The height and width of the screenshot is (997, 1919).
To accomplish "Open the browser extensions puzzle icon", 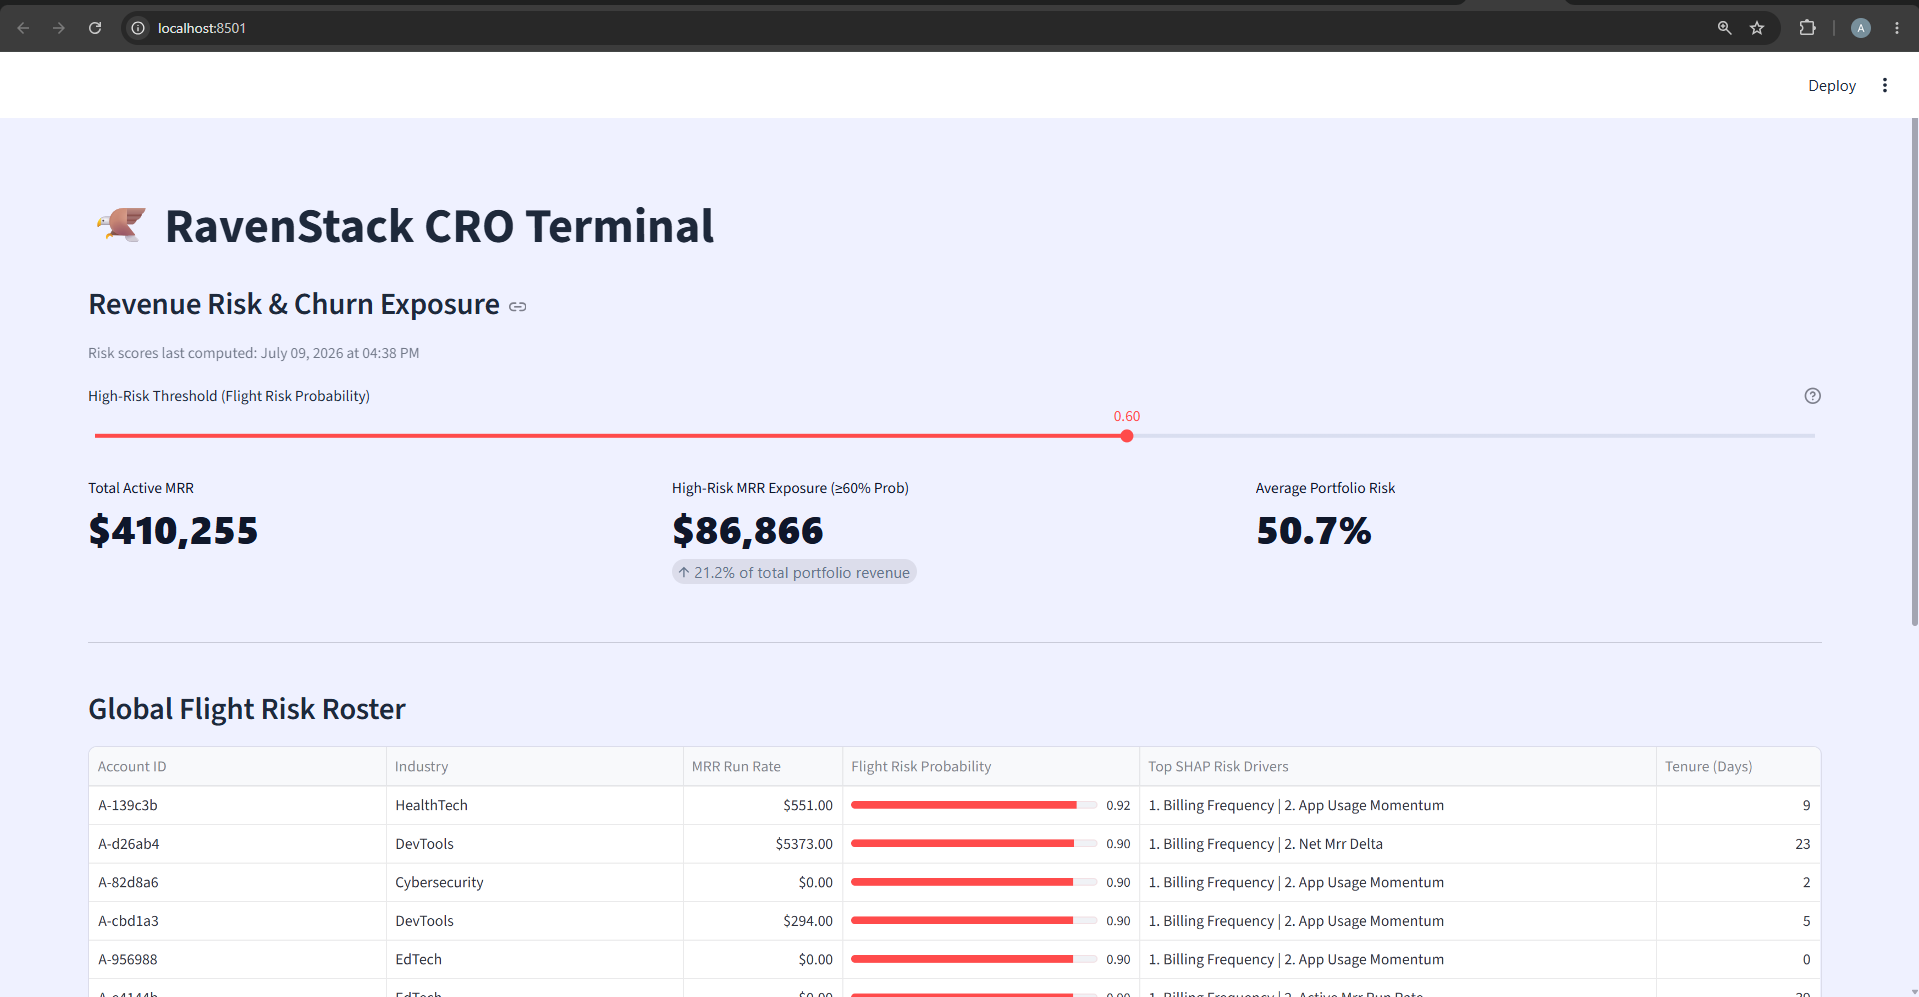I will tap(1807, 28).
